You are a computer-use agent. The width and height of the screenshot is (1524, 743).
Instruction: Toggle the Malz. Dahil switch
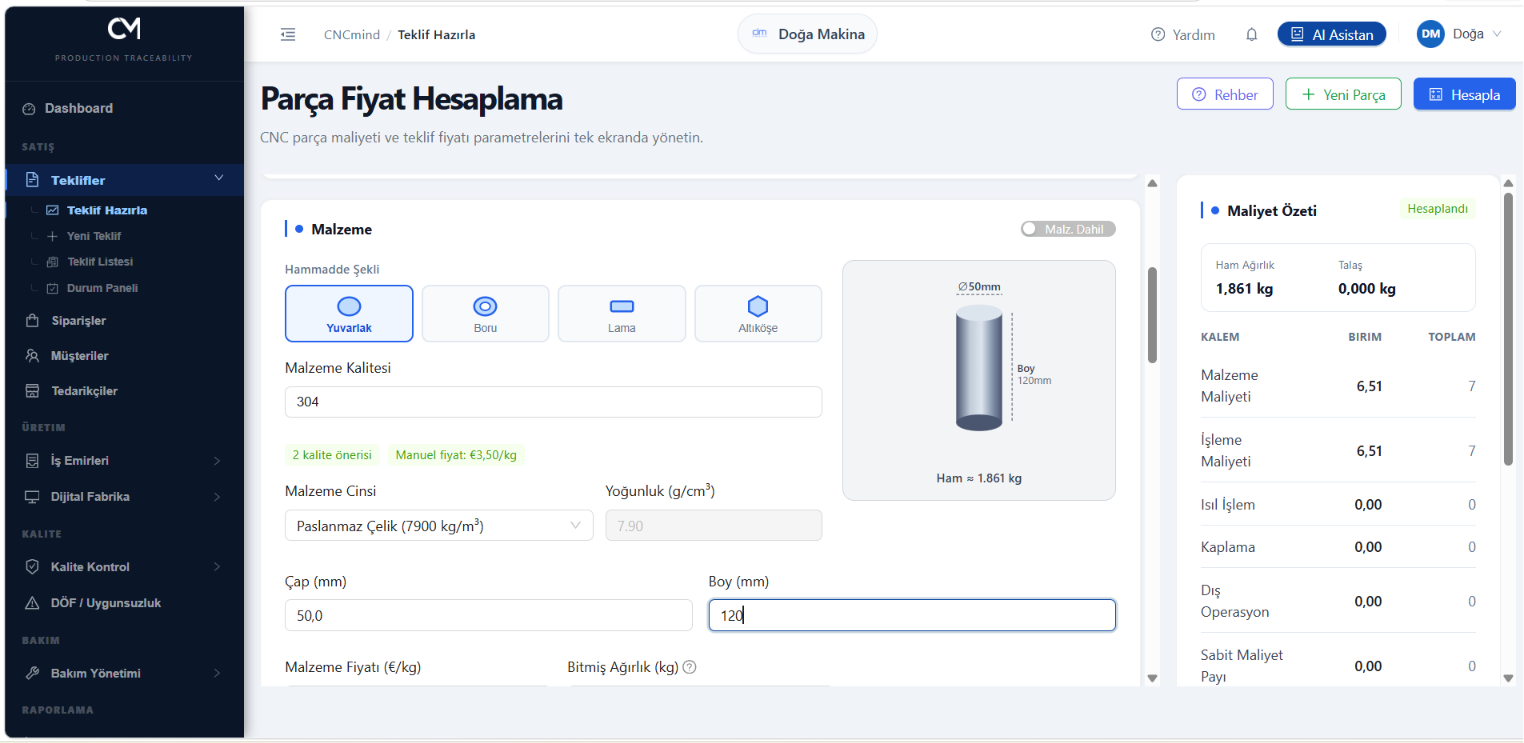click(1067, 229)
